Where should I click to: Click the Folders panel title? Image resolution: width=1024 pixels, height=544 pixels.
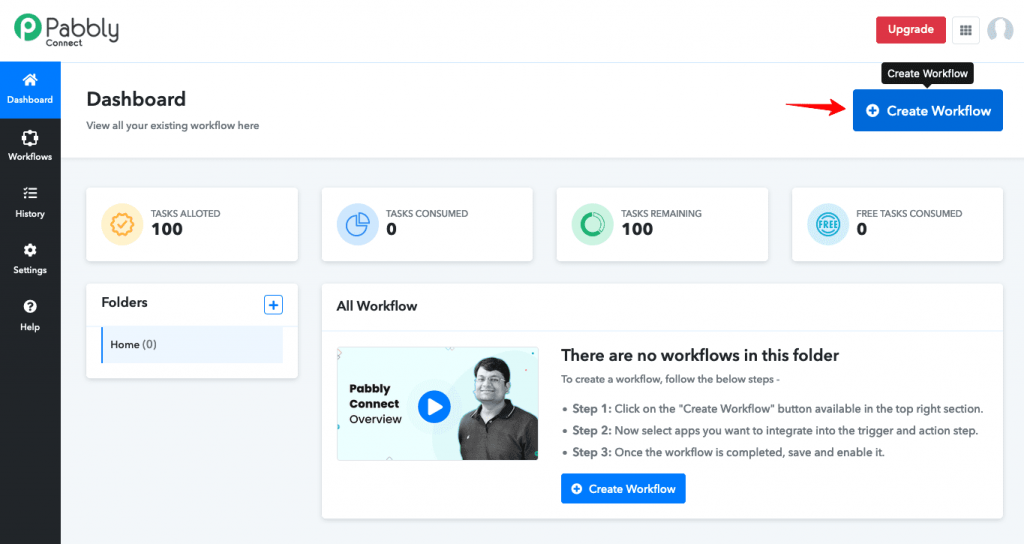[124, 302]
